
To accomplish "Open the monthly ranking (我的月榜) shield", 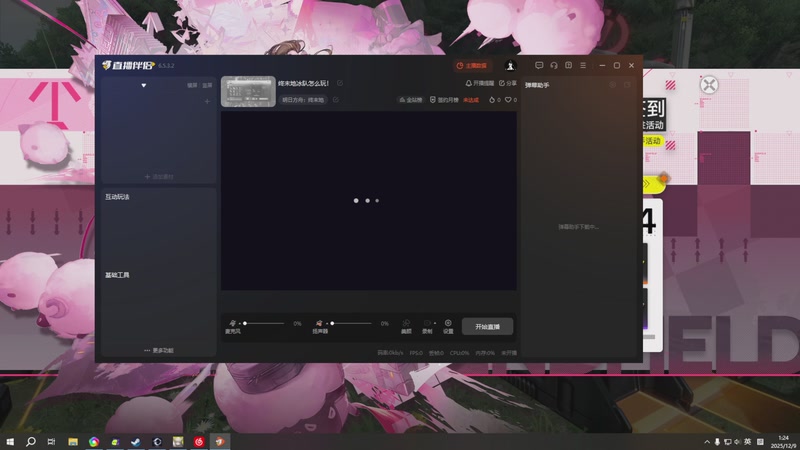I will click(x=444, y=100).
